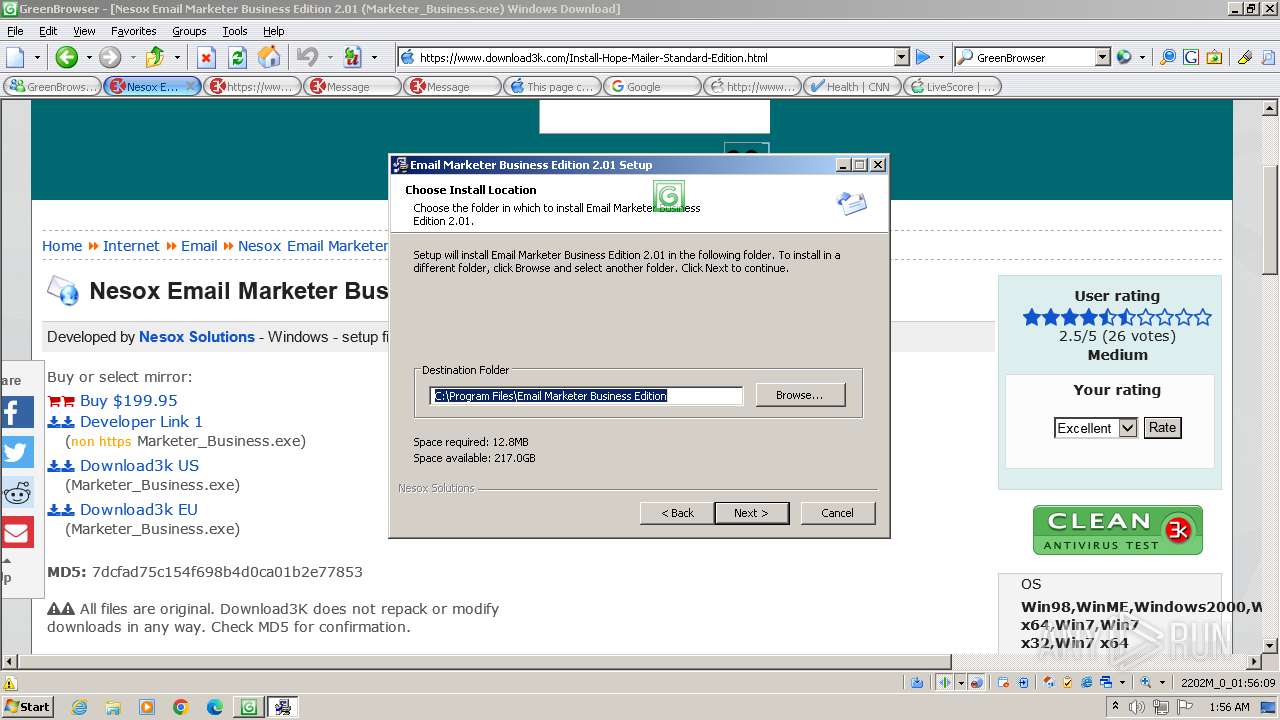
Task: Share the page via the Facebook icon
Action: [x=17, y=412]
